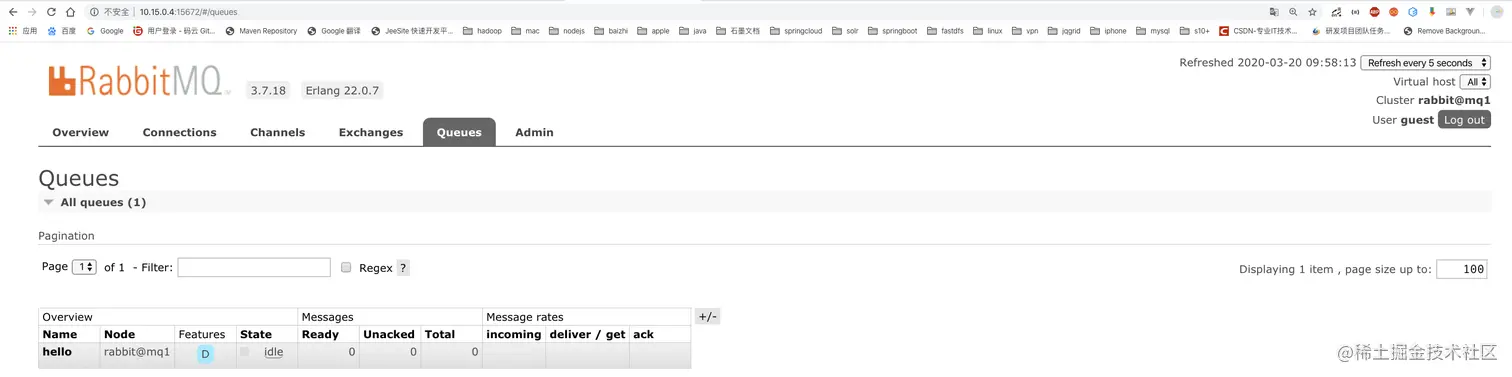
Task: Open the hello queue link
Action: [x=57, y=352]
